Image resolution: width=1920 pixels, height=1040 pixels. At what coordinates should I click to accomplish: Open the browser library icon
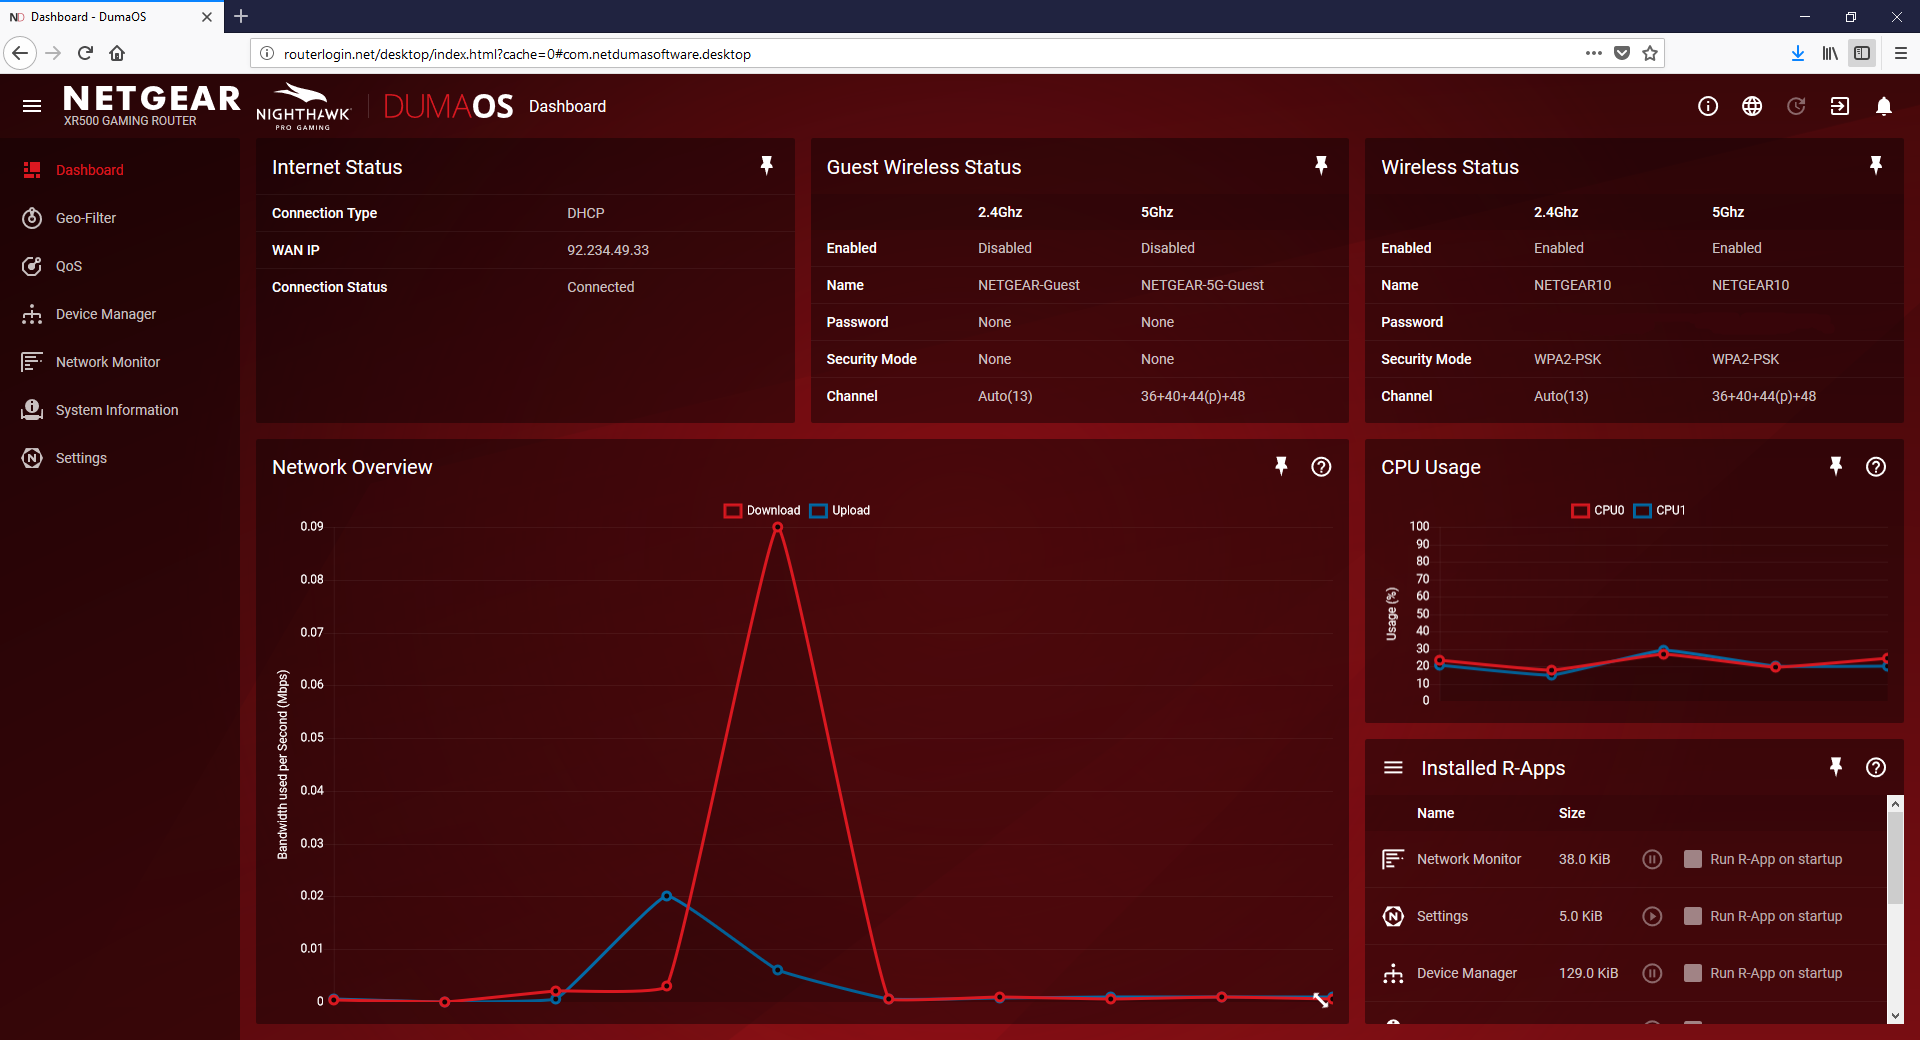tap(1830, 53)
